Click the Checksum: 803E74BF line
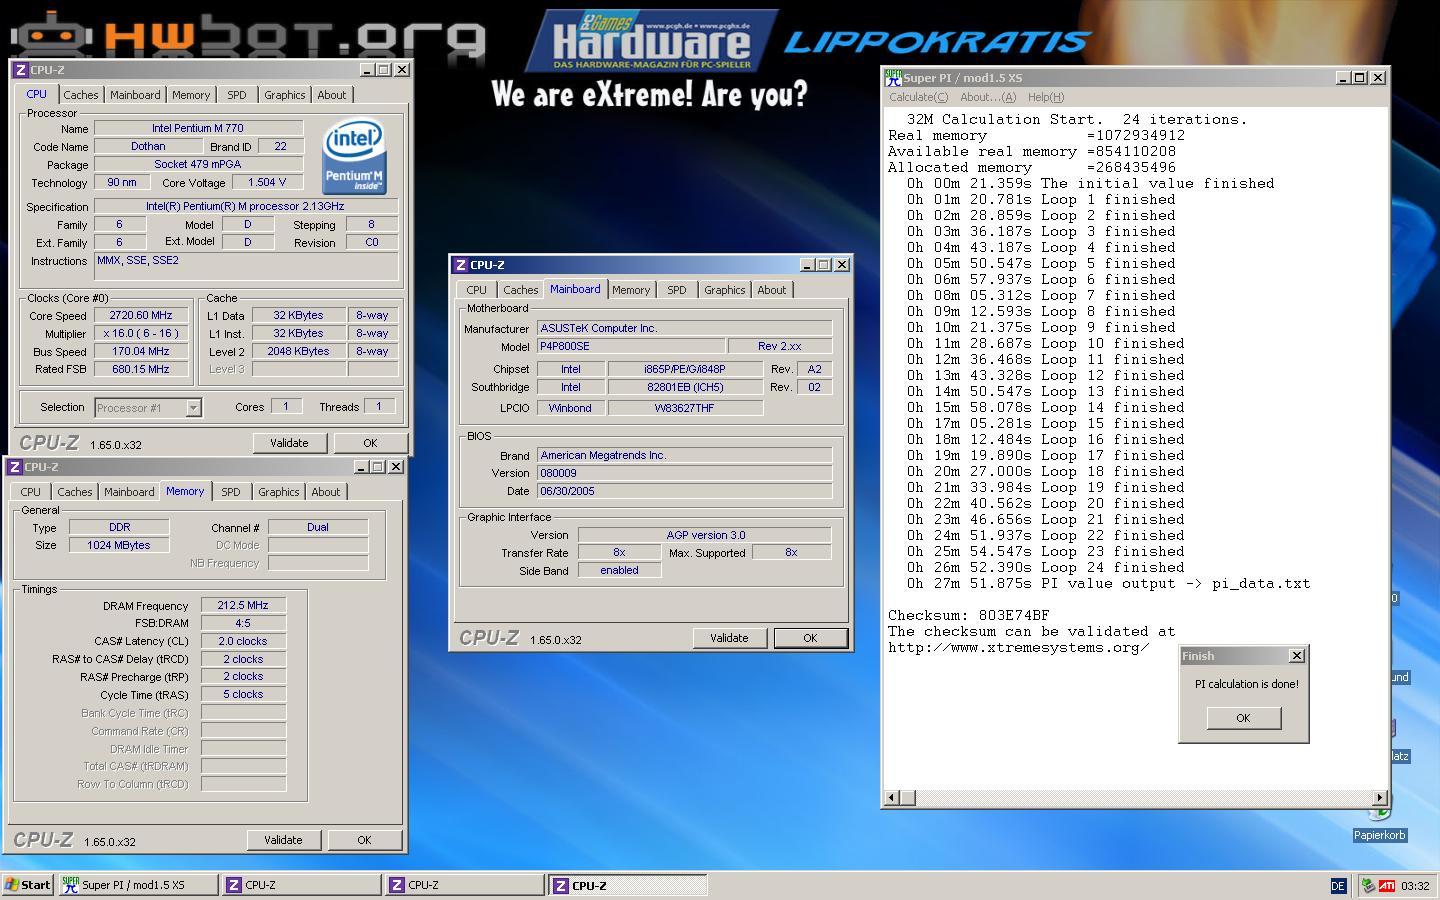The height and width of the screenshot is (900, 1440). pyautogui.click(x=969, y=615)
